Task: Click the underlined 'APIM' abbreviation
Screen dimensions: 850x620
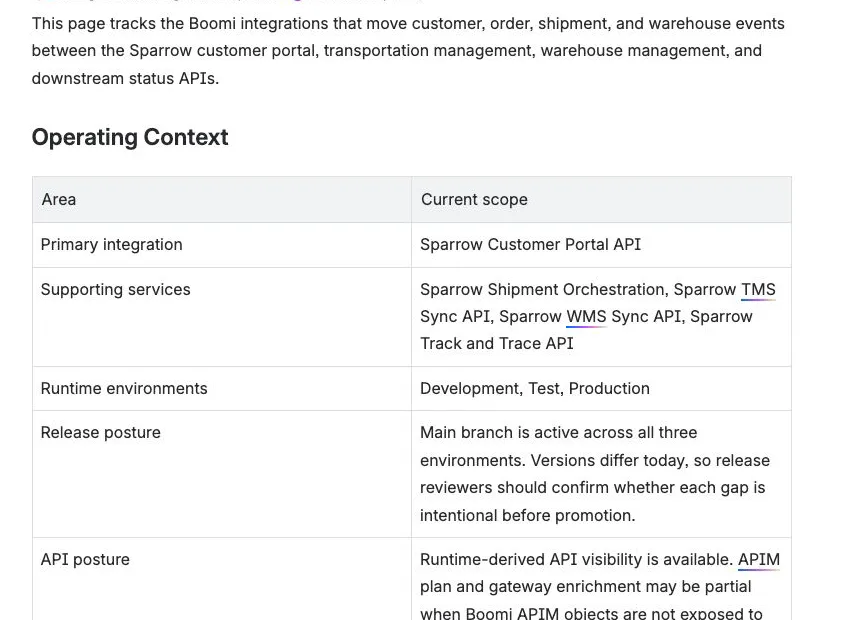Action: (x=758, y=559)
